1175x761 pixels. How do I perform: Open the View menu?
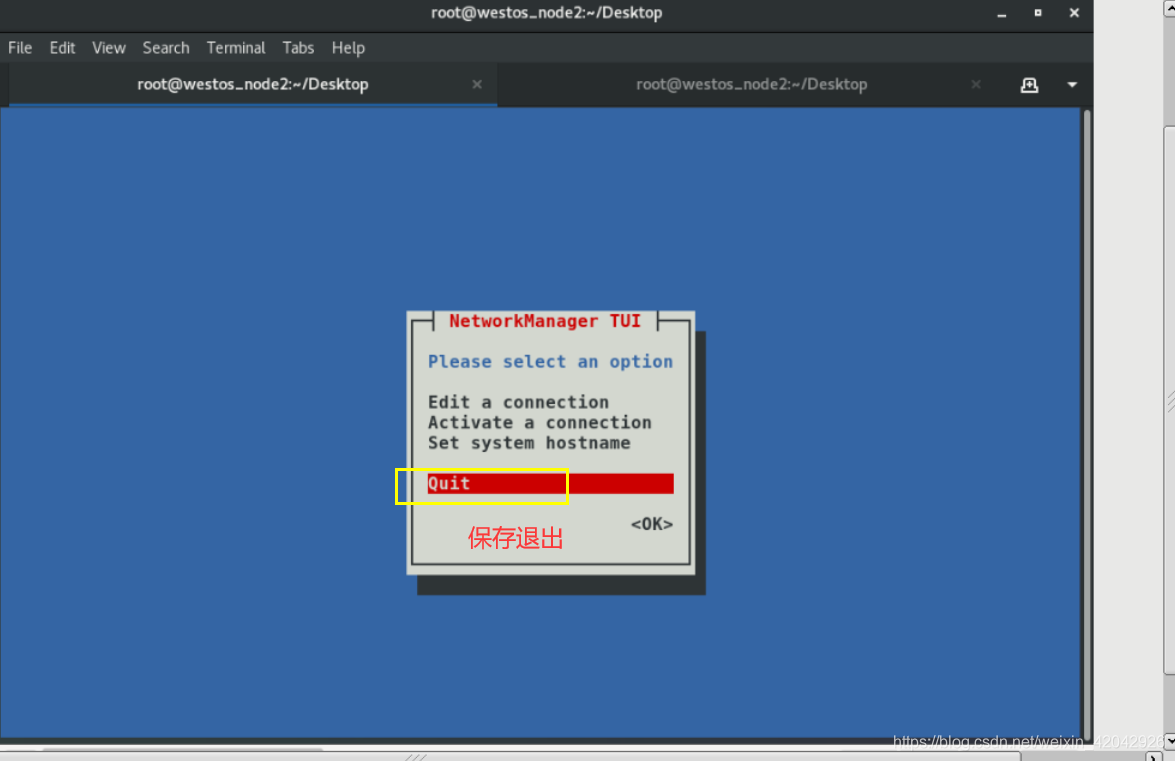coord(109,48)
